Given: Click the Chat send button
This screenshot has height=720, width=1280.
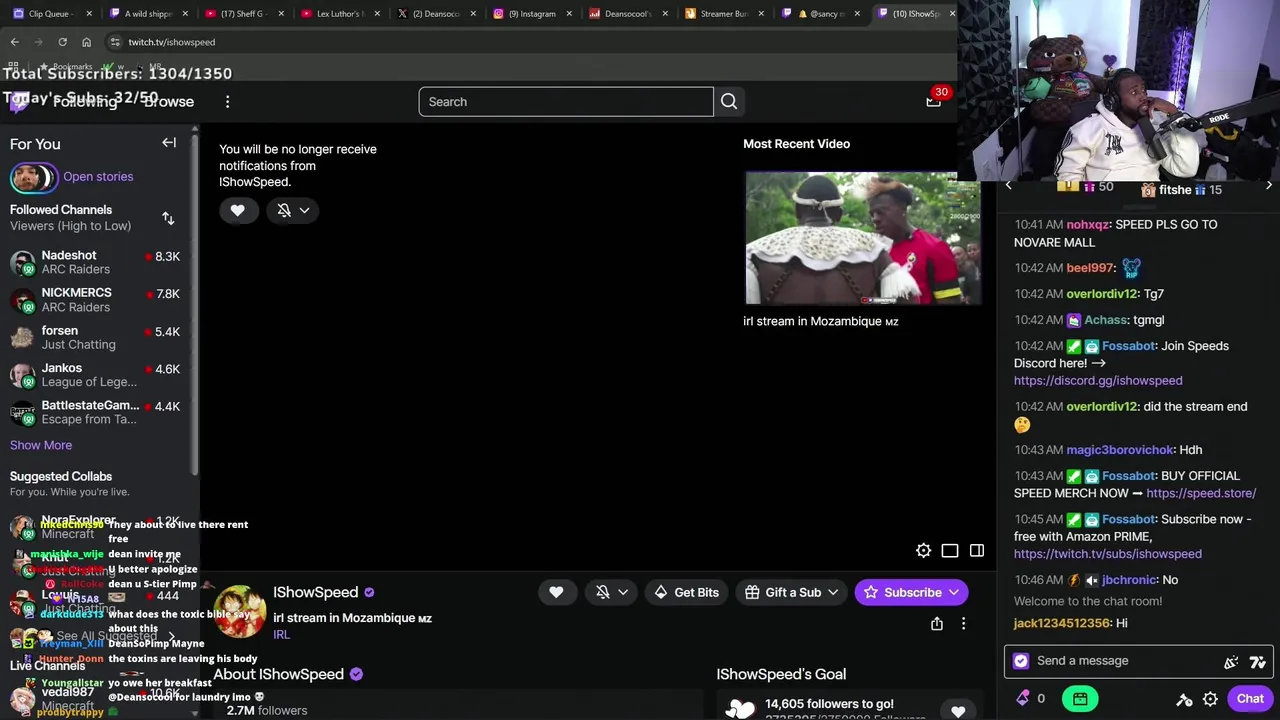Looking at the screenshot, I should click(x=1250, y=699).
